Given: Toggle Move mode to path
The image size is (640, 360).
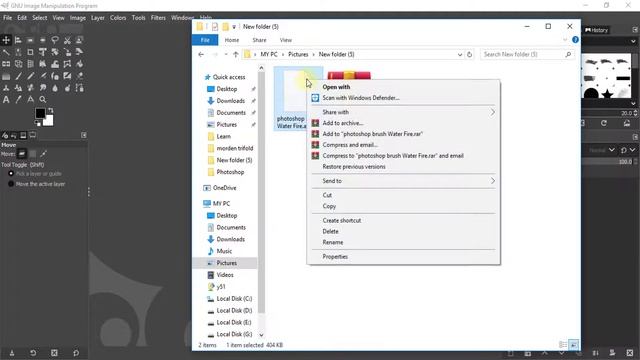Looking at the screenshot, I should pyautogui.click(x=43, y=154).
